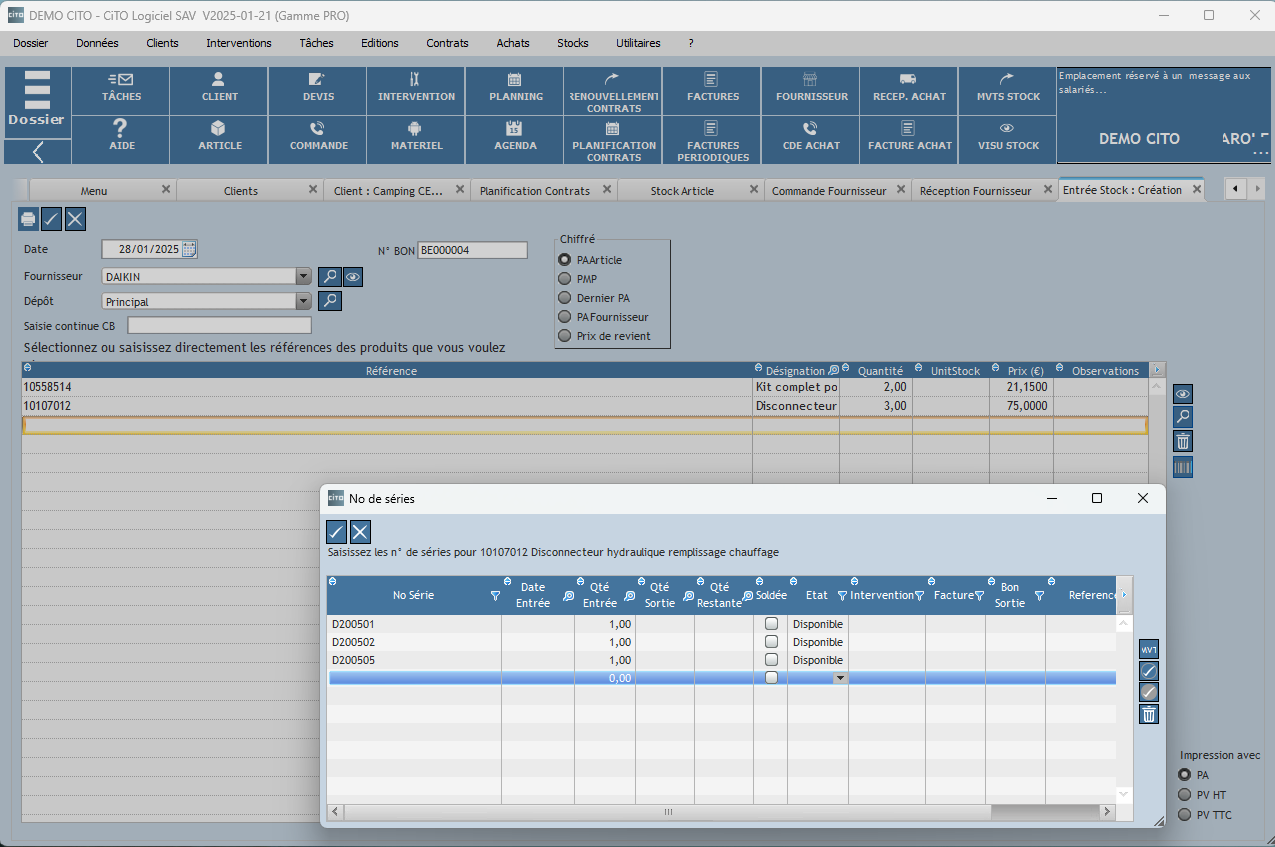Open the filter on the Bon Sortie column
1275x847 pixels.
click(1039, 596)
